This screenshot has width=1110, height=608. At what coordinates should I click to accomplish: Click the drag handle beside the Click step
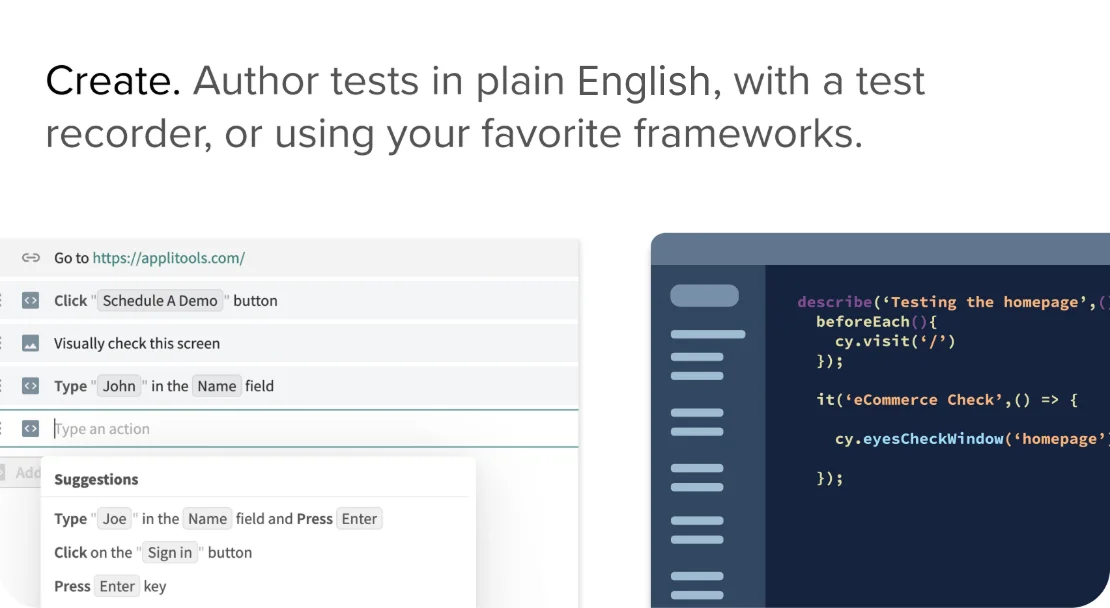point(5,300)
